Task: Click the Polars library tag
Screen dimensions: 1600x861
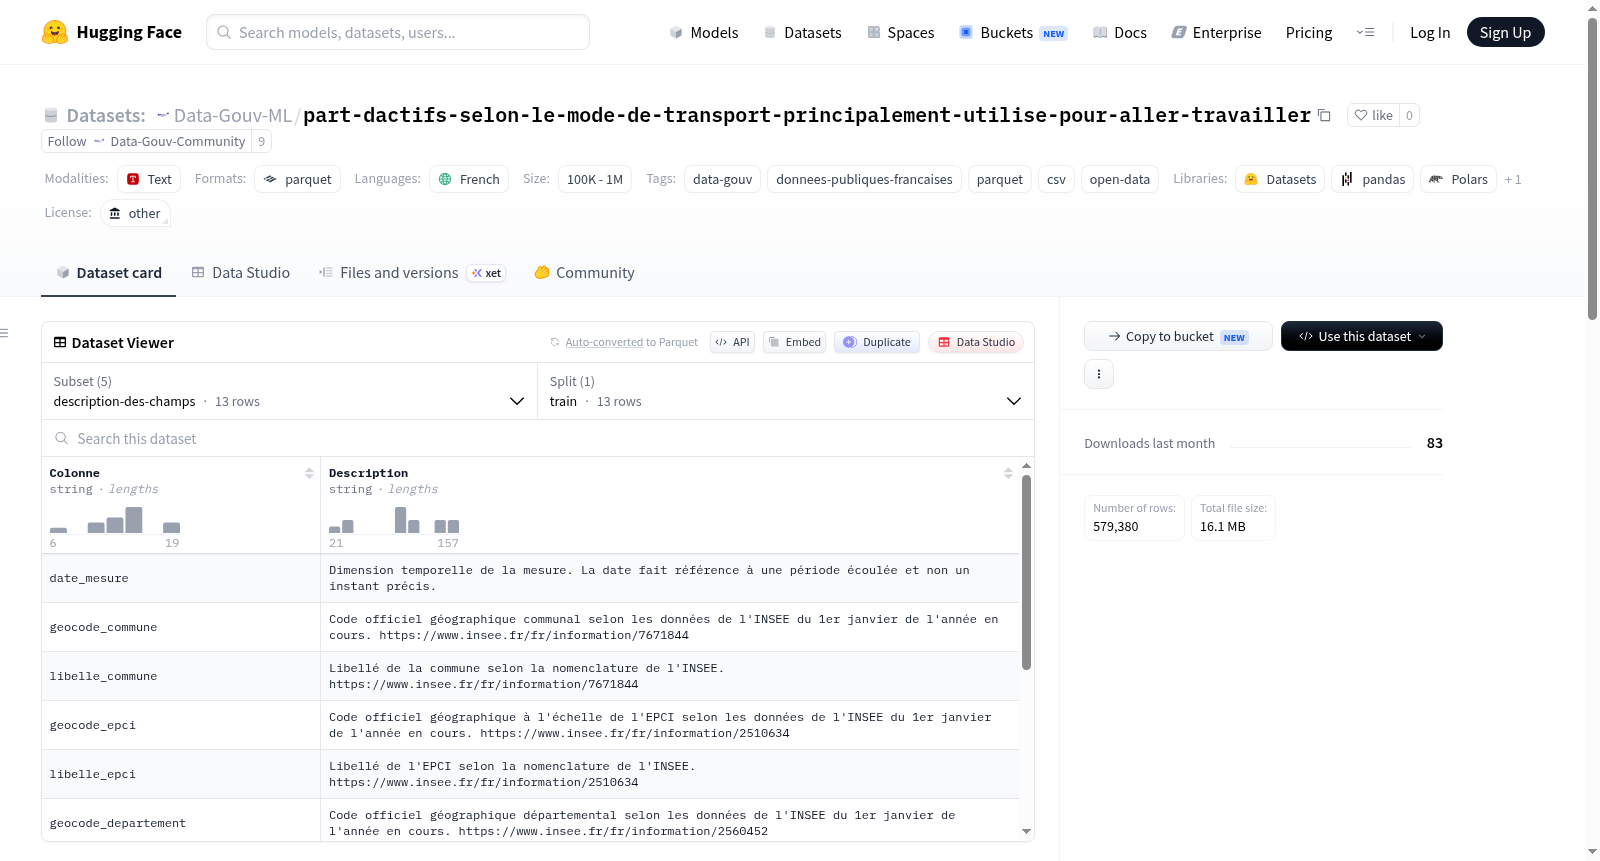Action: click(1458, 179)
